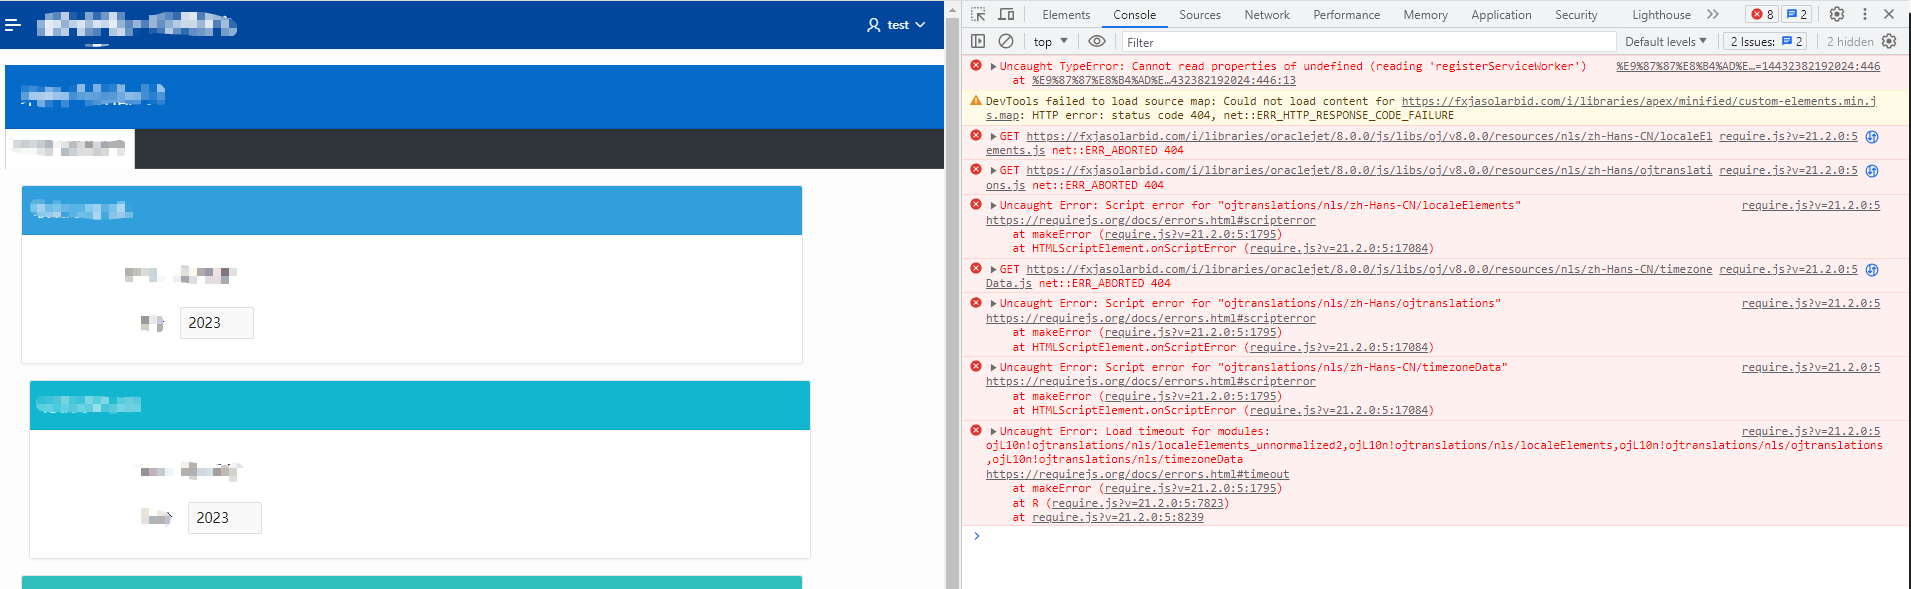
Task: Focus the console Filter field
Action: 1368,42
